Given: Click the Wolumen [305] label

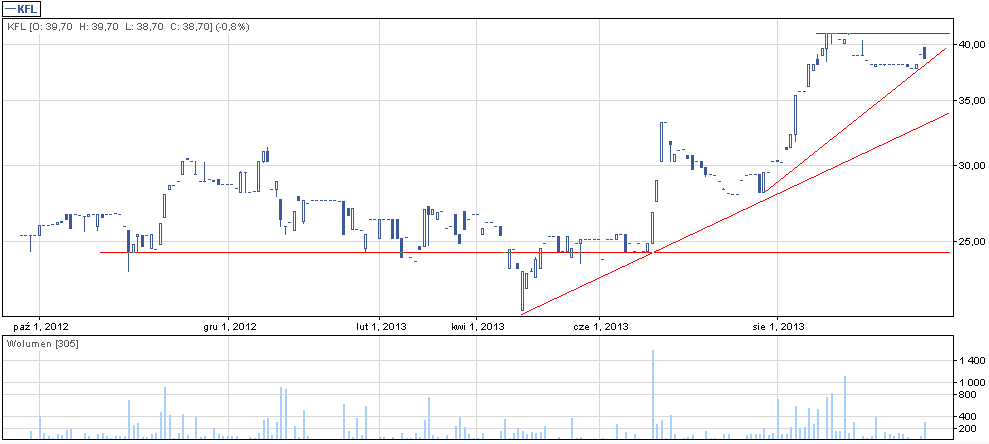Looking at the screenshot, I should pyautogui.click(x=43, y=344).
